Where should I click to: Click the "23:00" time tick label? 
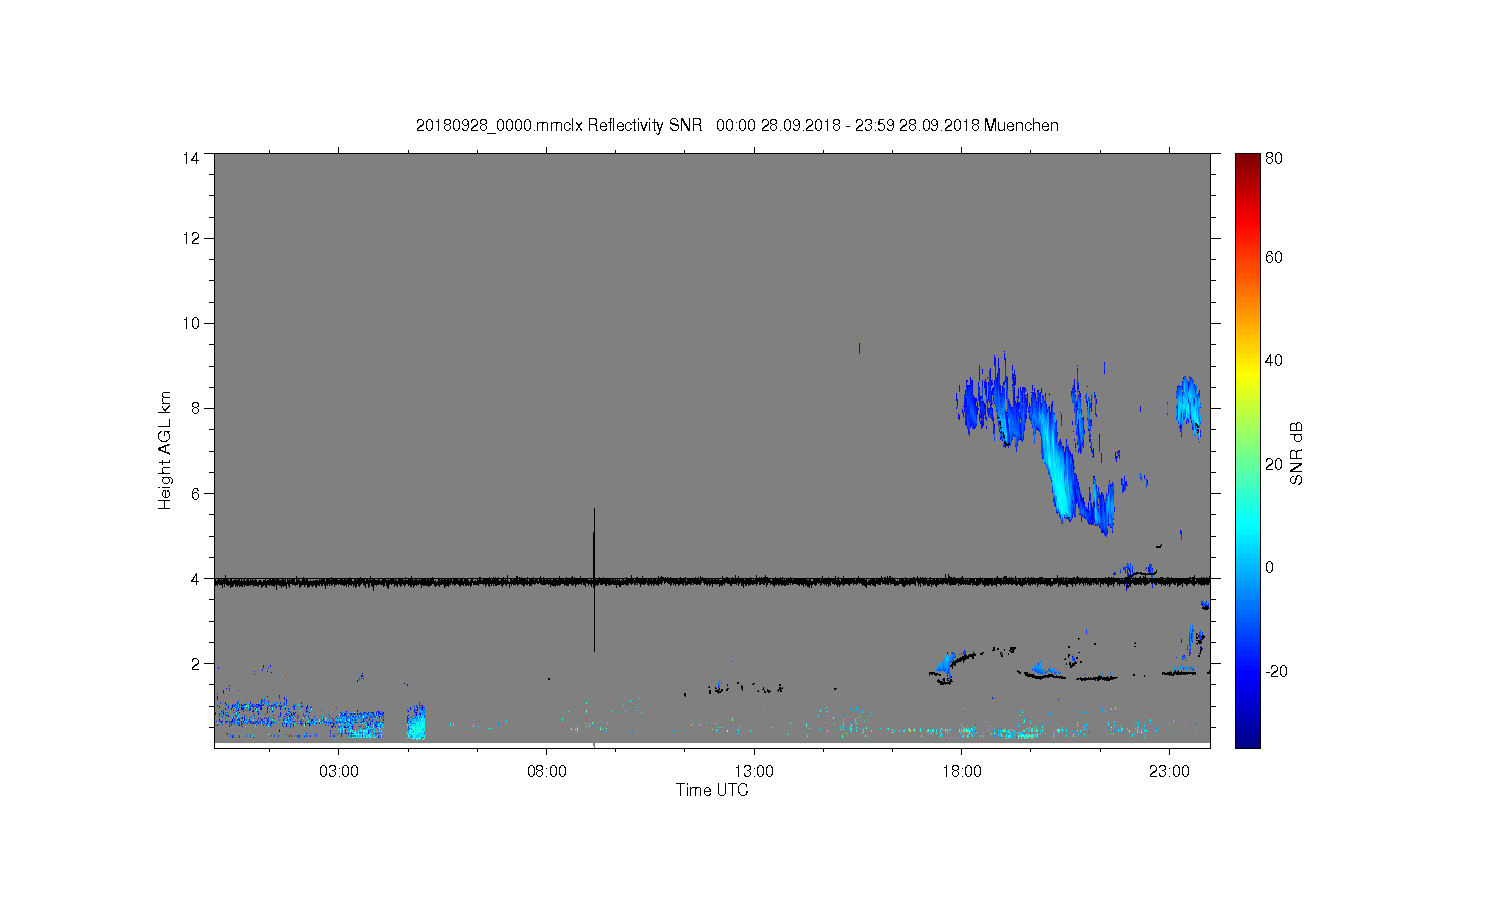coord(1169,772)
